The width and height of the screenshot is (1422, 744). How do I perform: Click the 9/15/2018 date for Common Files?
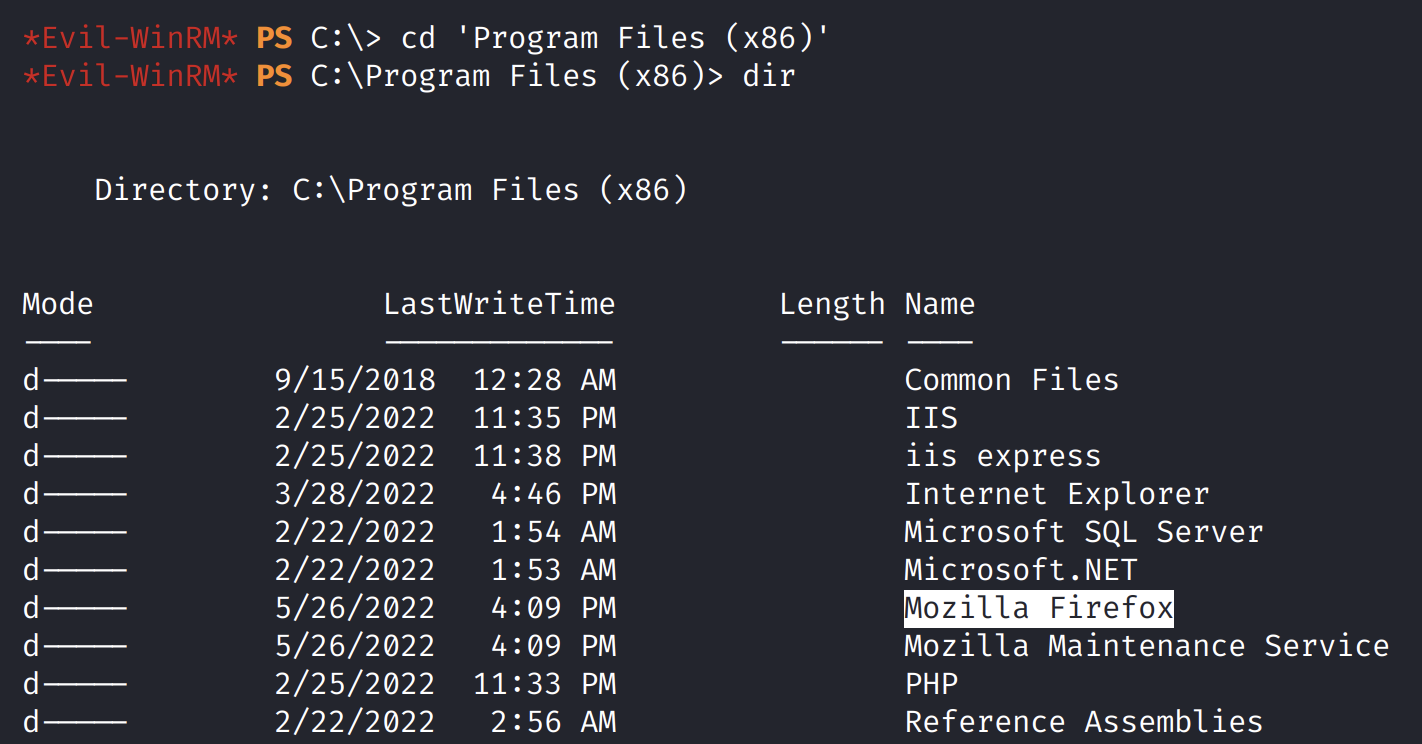[x=355, y=380]
